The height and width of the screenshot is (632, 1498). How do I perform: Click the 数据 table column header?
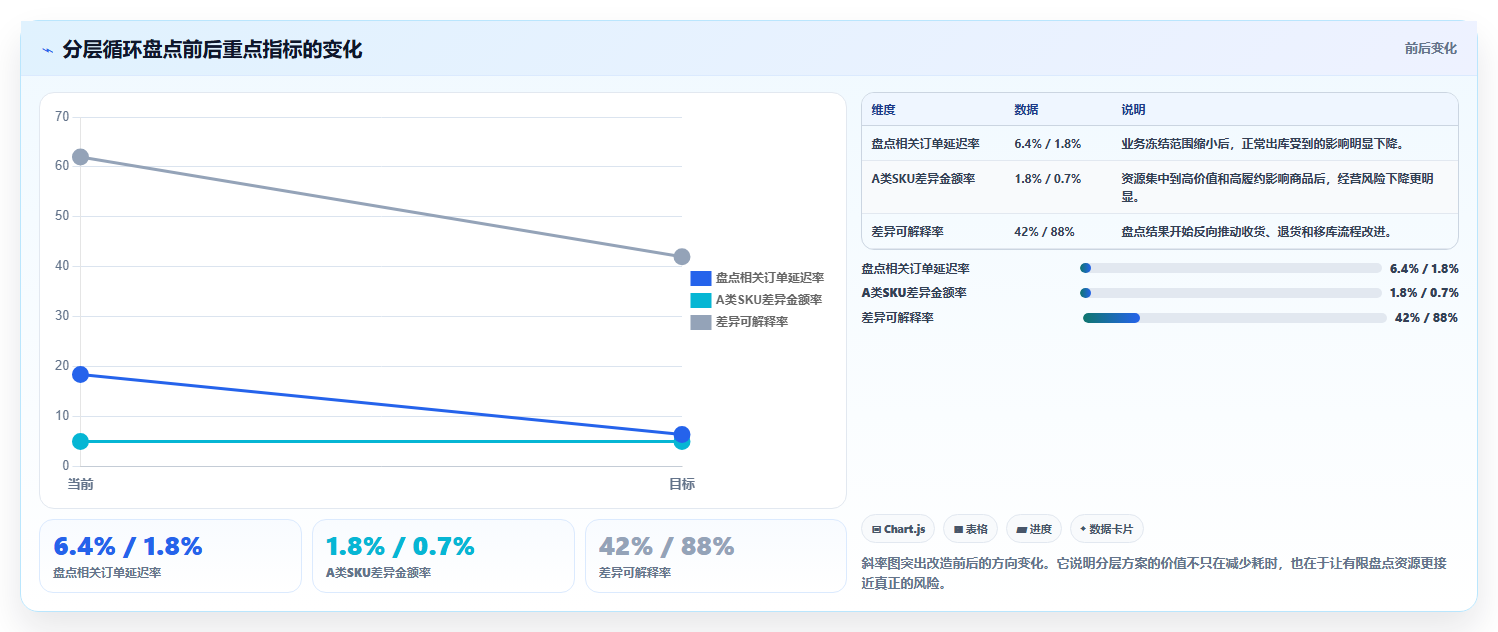(1026, 110)
